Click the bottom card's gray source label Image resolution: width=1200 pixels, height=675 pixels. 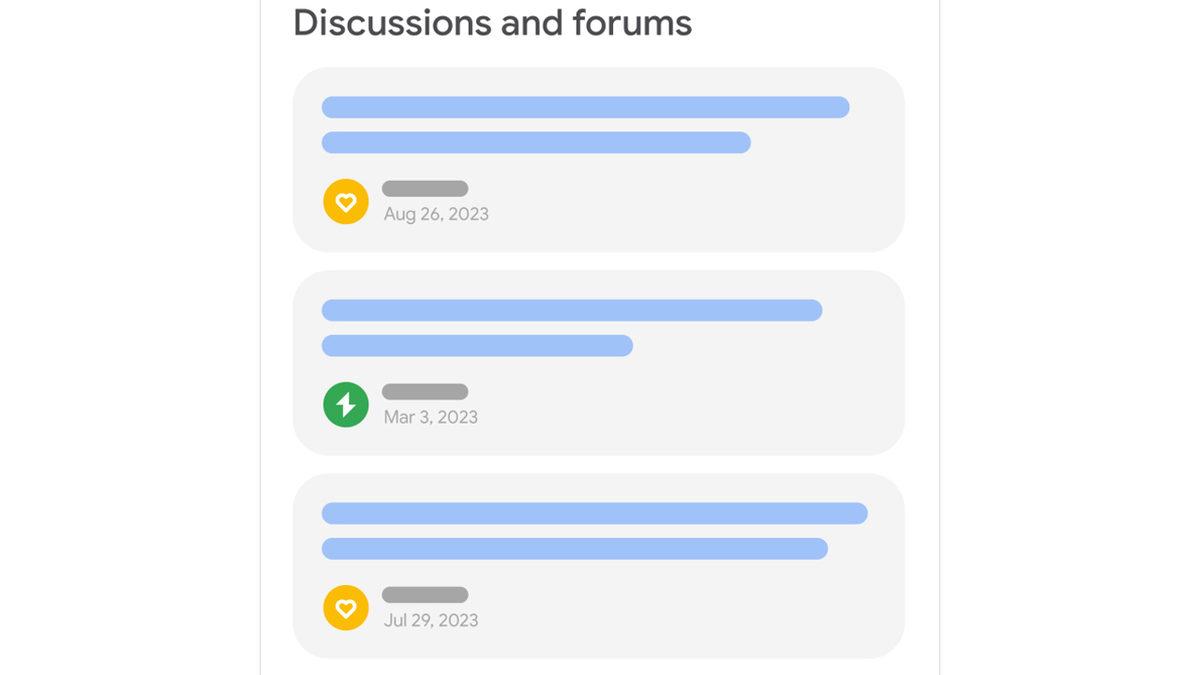tap(424, 594)
